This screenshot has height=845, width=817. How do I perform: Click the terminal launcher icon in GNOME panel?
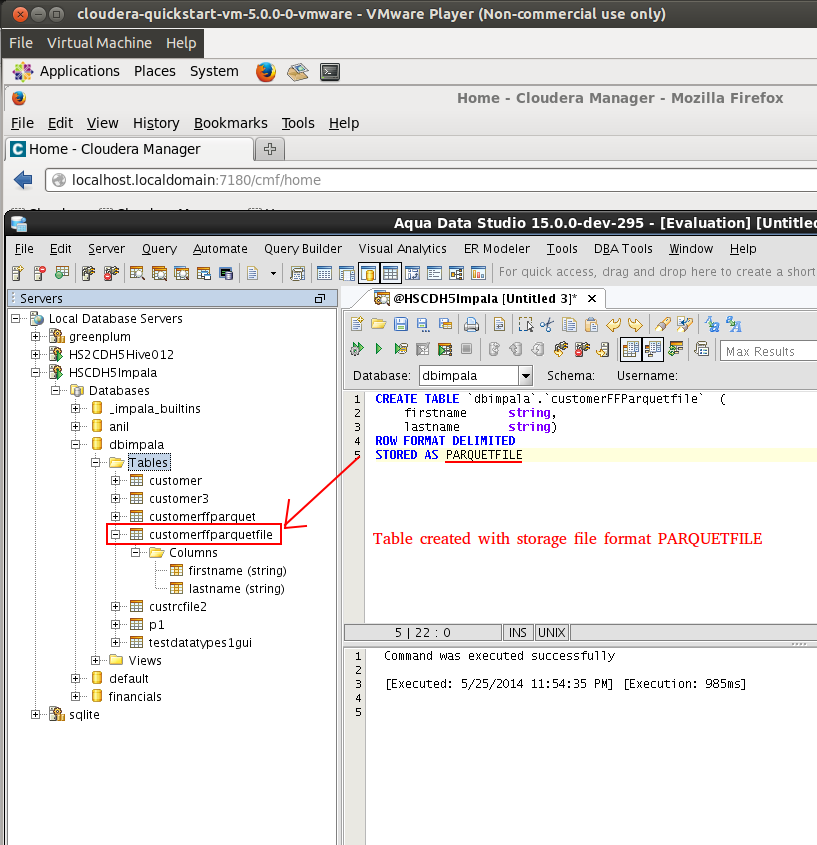tap(330, 72)
